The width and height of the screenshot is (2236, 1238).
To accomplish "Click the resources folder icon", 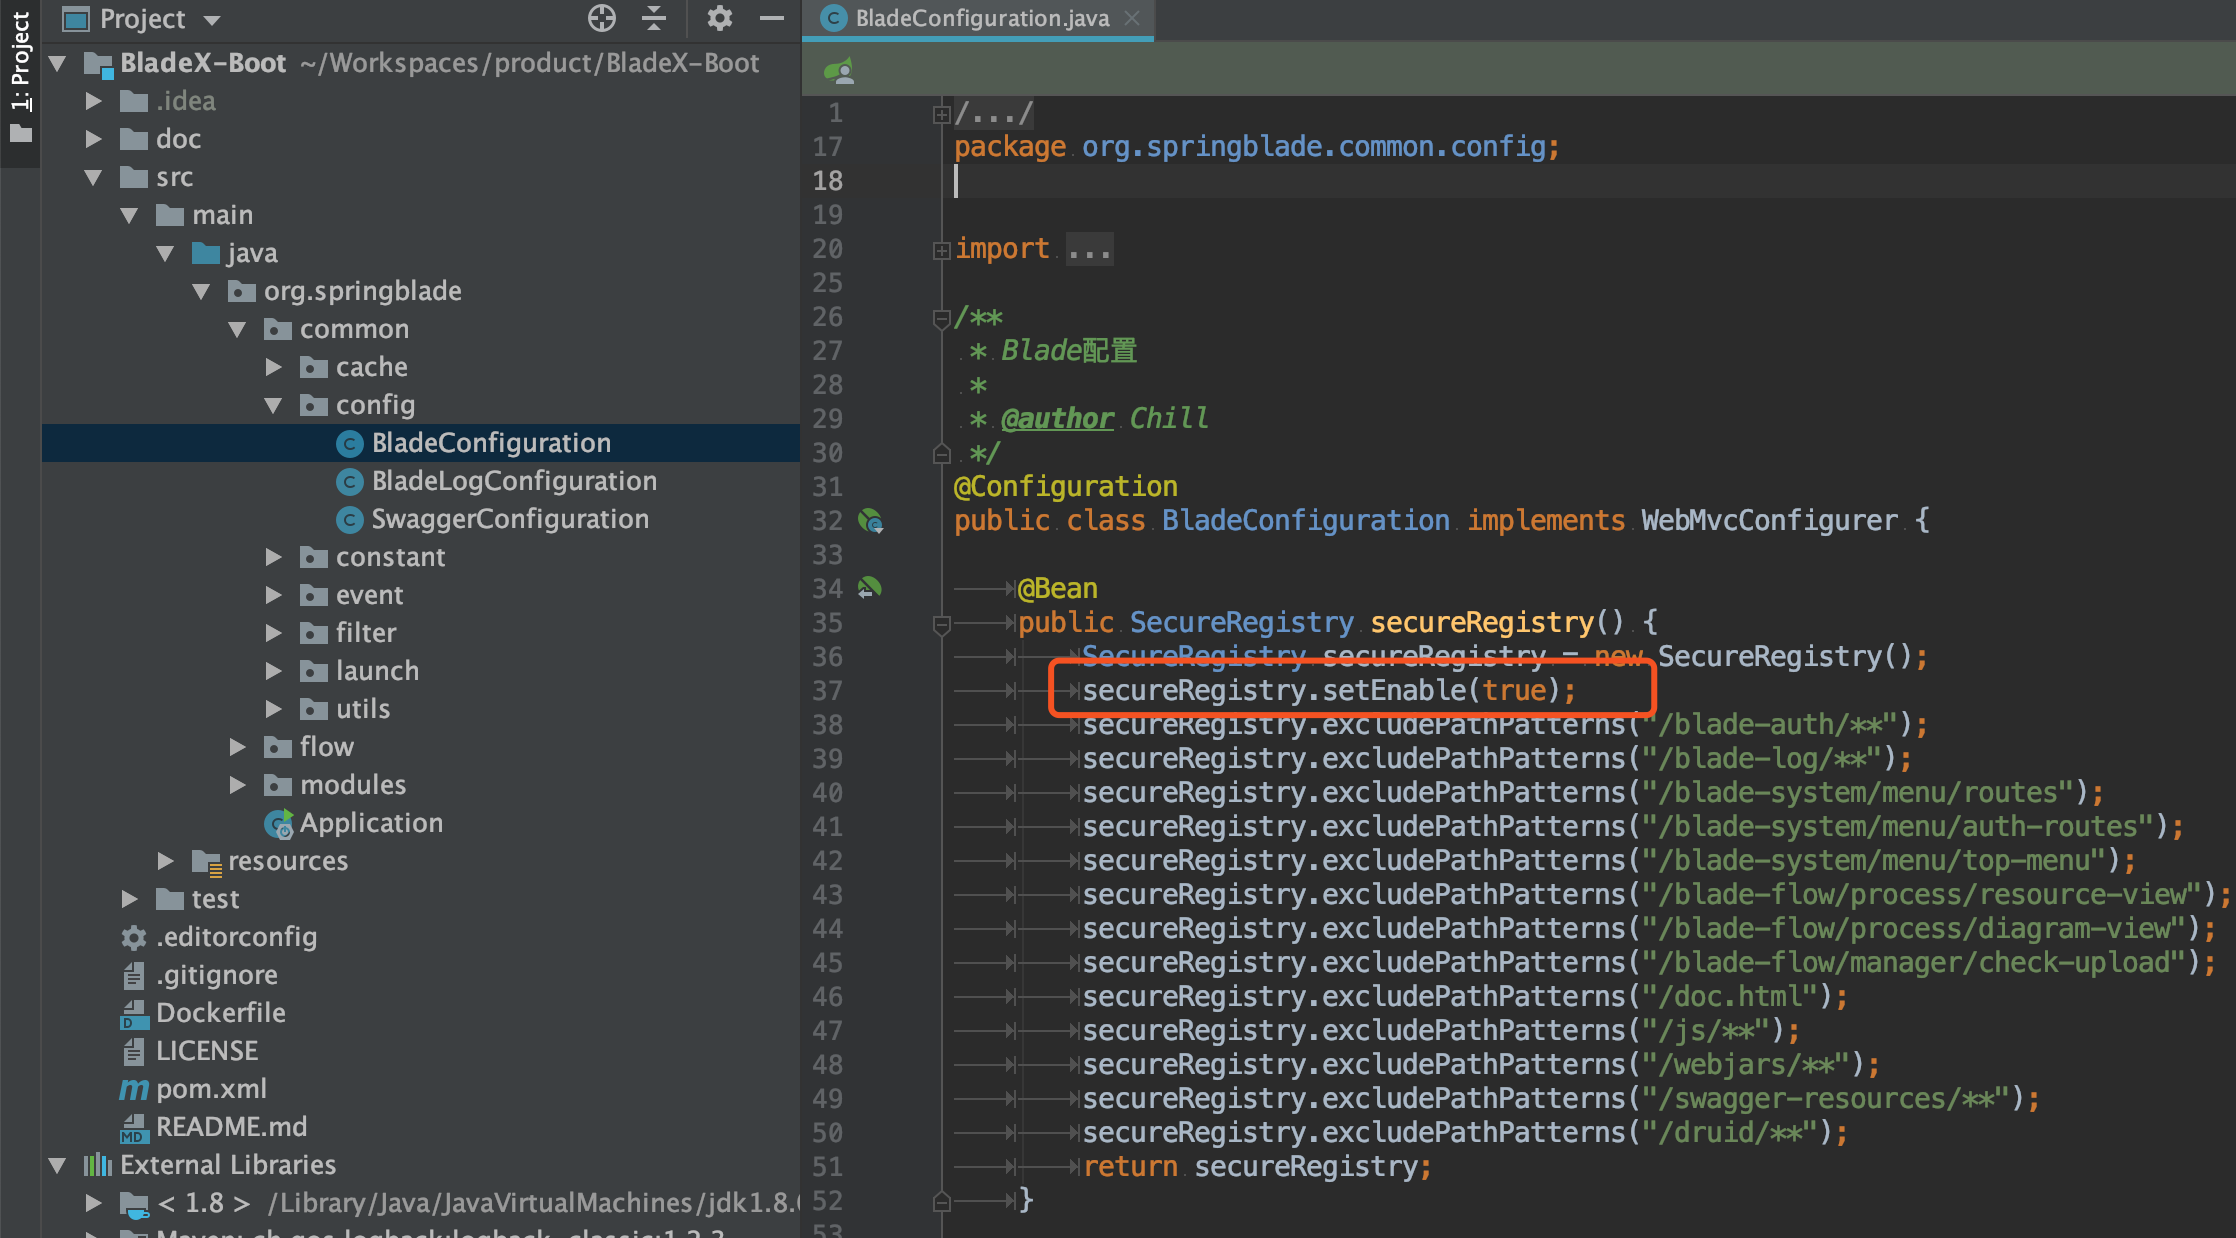I will (x=207, y=862).
